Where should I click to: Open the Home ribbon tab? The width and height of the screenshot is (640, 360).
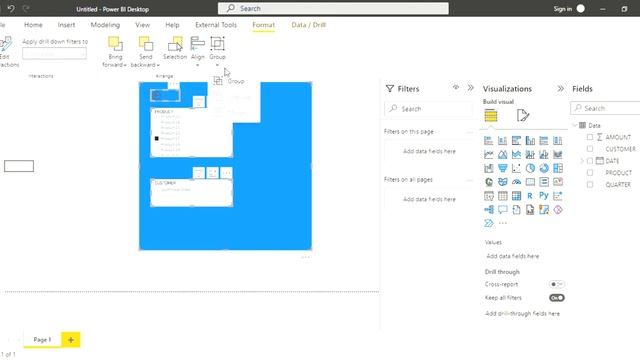[33, 25]
